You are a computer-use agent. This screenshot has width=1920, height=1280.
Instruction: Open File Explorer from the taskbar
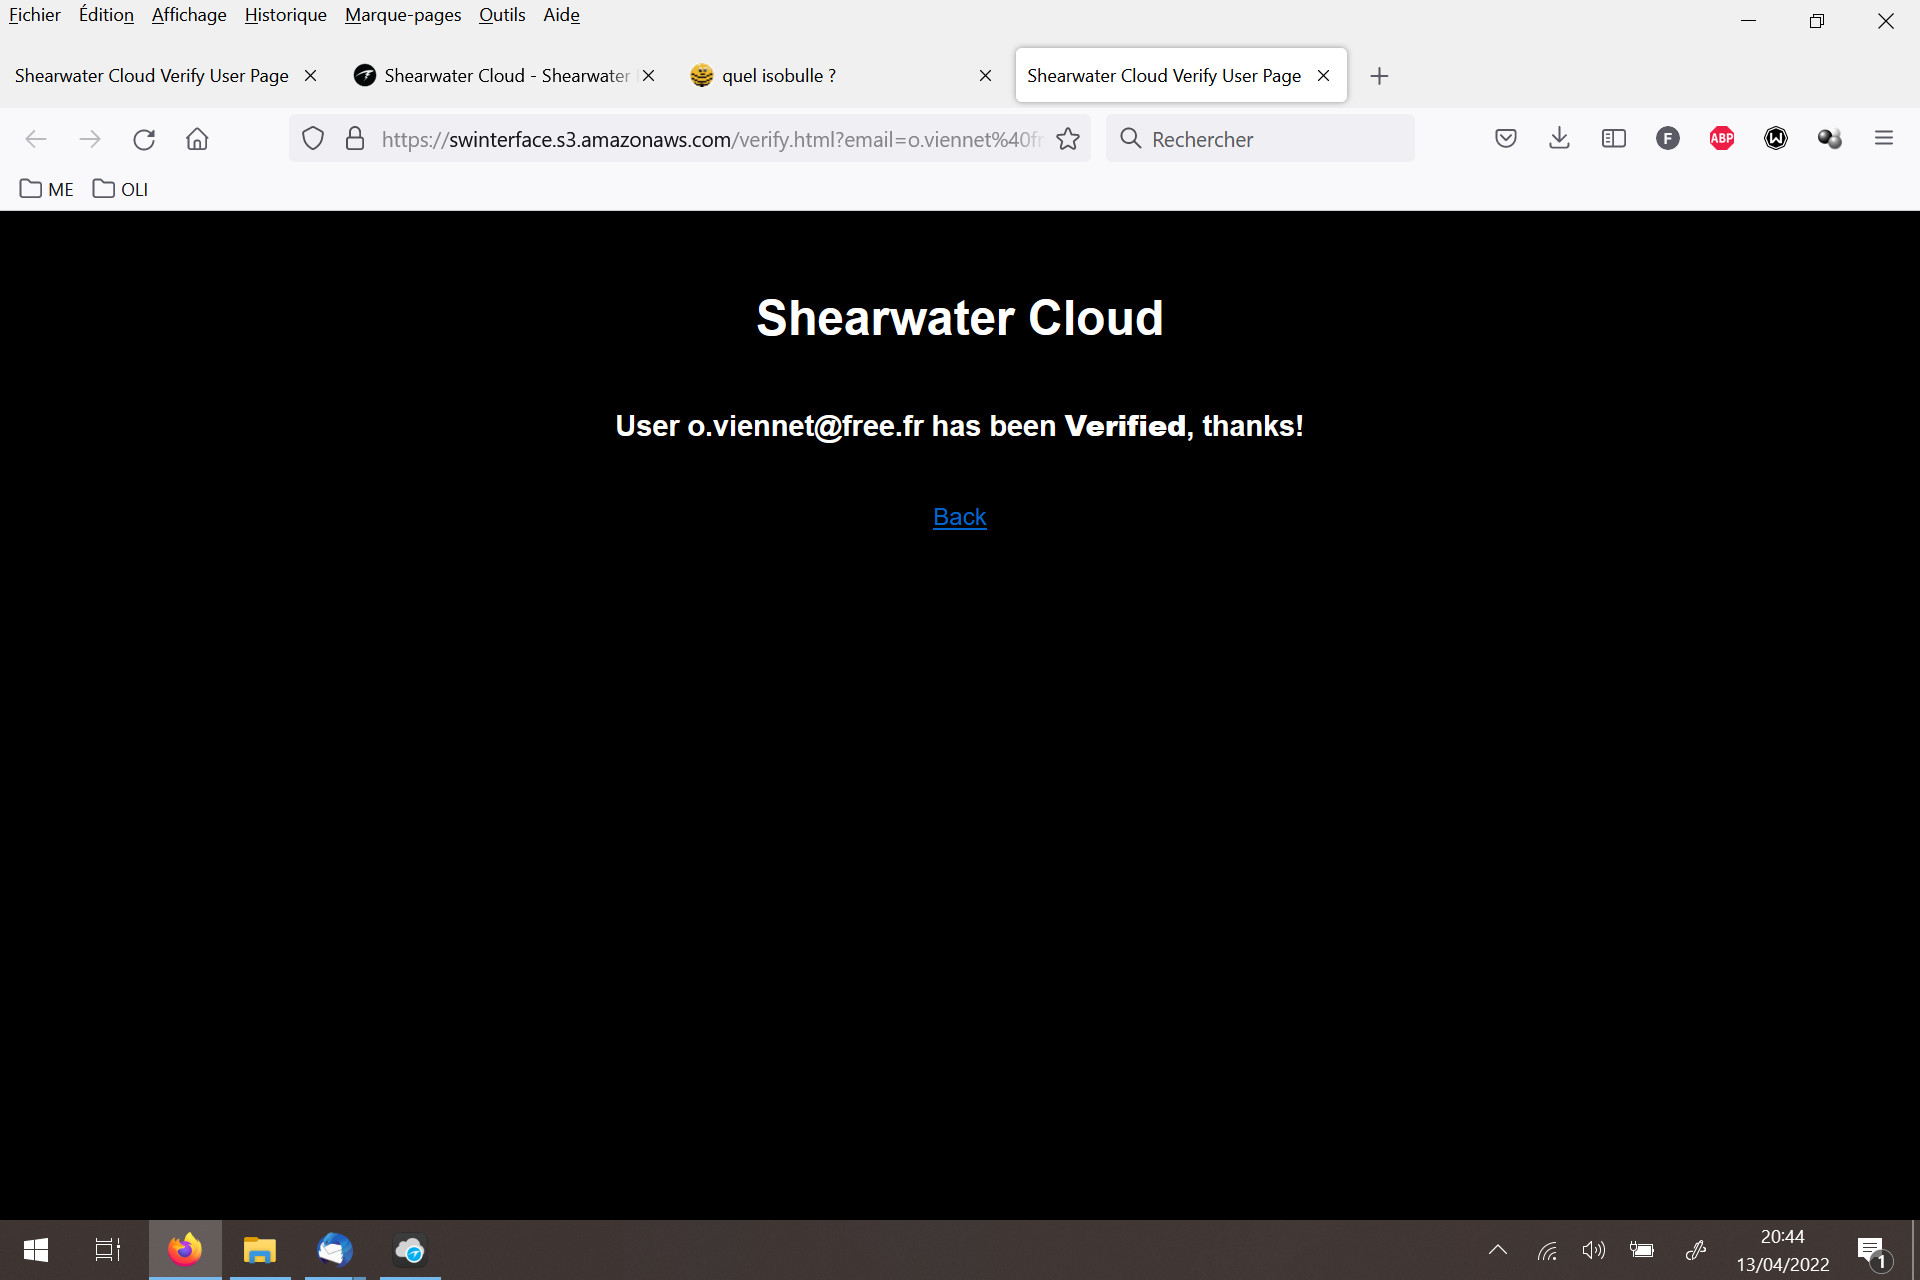pos(260,1250)
